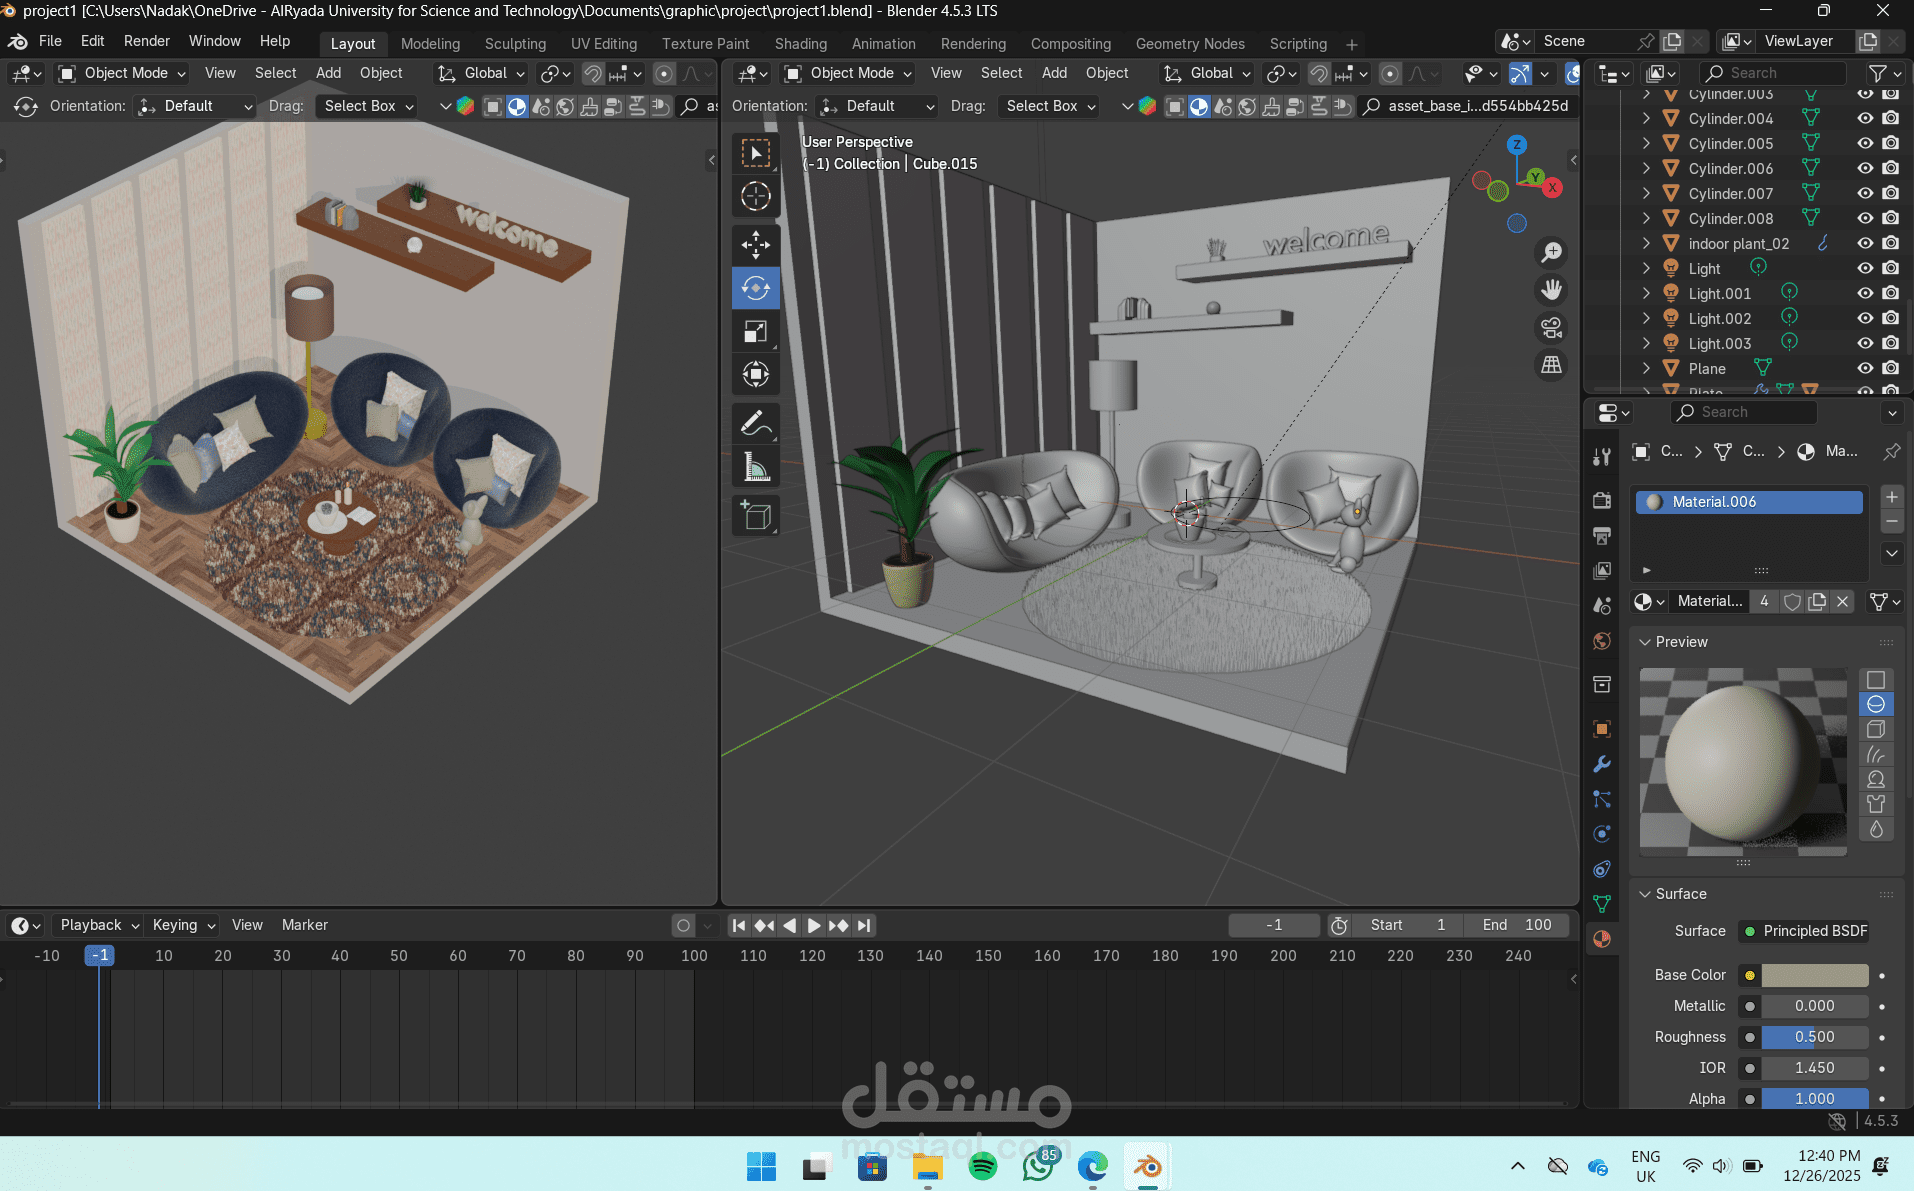This screenshot has height=1191, width=1914.
Task: Switch to the Geometry Nodes workspace tab
Action: tap(1190, 44)
